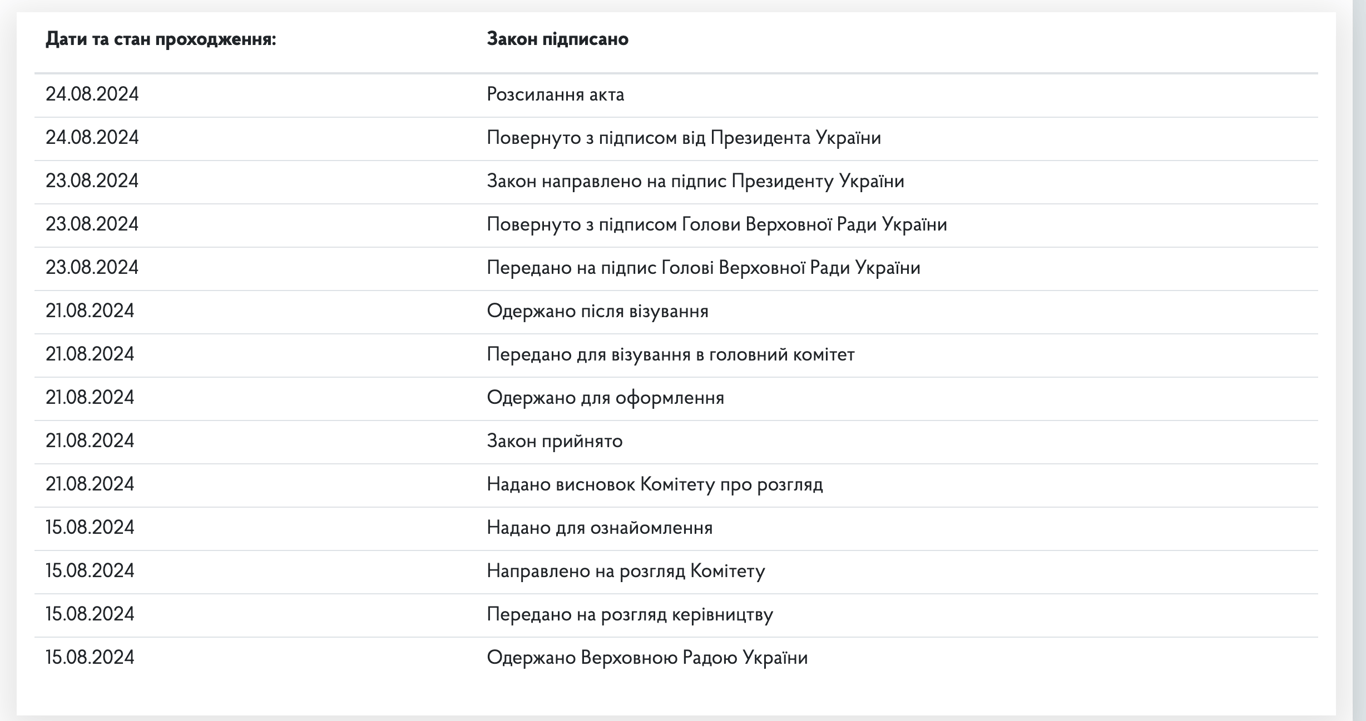
Task: Select the 'Розсилання акта' status entry
Action: 555,95
